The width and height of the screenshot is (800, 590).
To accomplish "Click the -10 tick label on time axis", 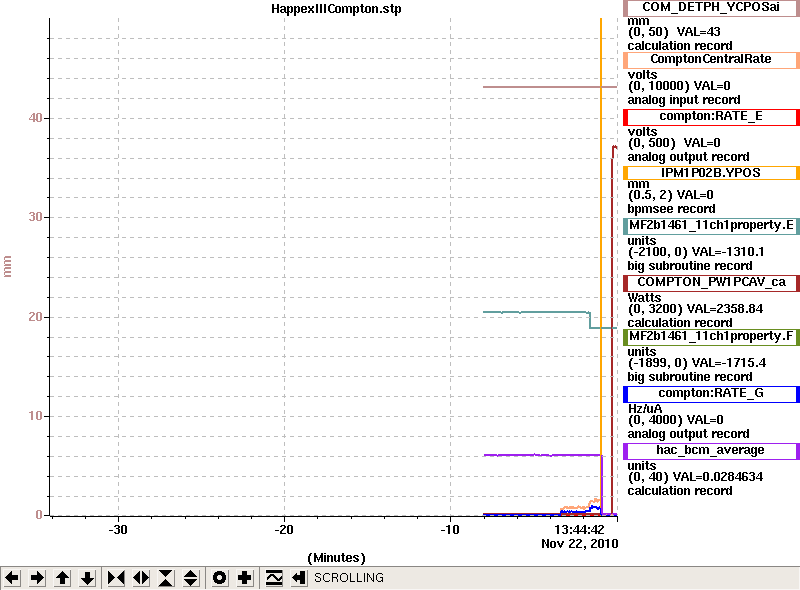I will click(449, 530).
